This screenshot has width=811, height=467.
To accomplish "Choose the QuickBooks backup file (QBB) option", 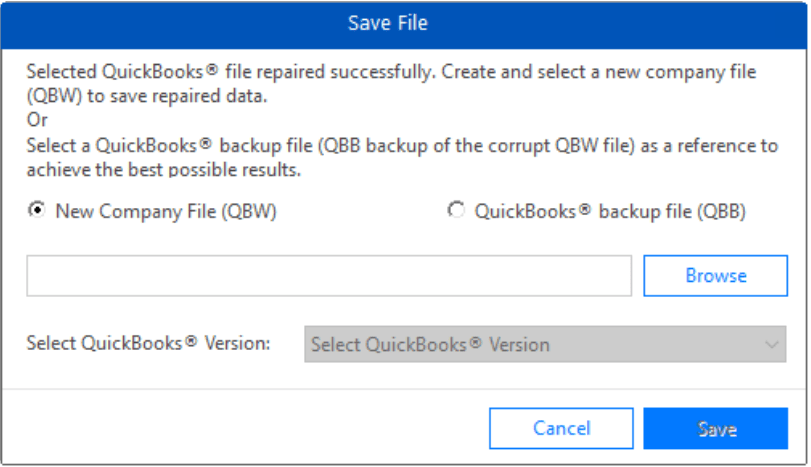I will (456, 211).
